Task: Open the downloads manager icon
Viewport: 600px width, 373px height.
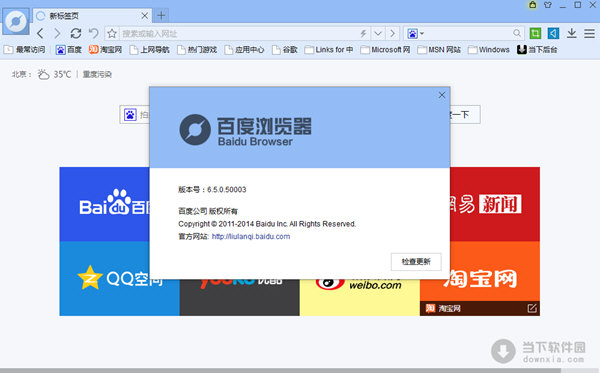Action: 572,34
